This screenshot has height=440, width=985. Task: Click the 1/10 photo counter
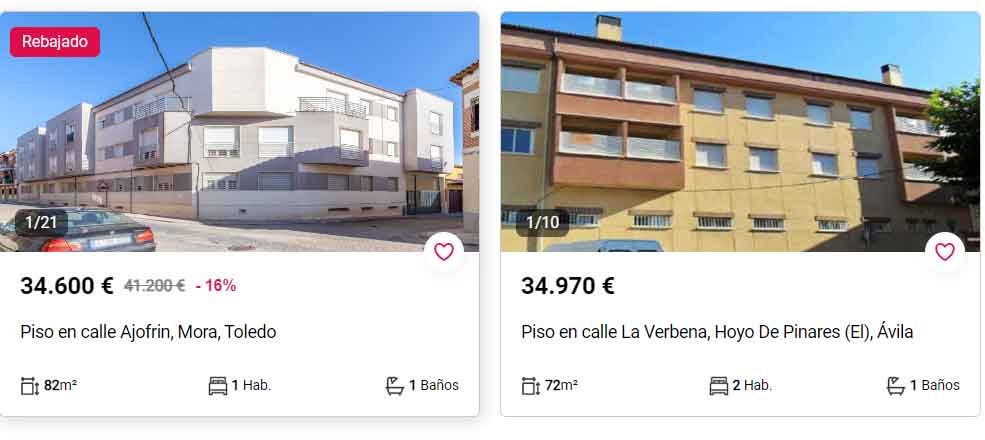click(542, 223)
